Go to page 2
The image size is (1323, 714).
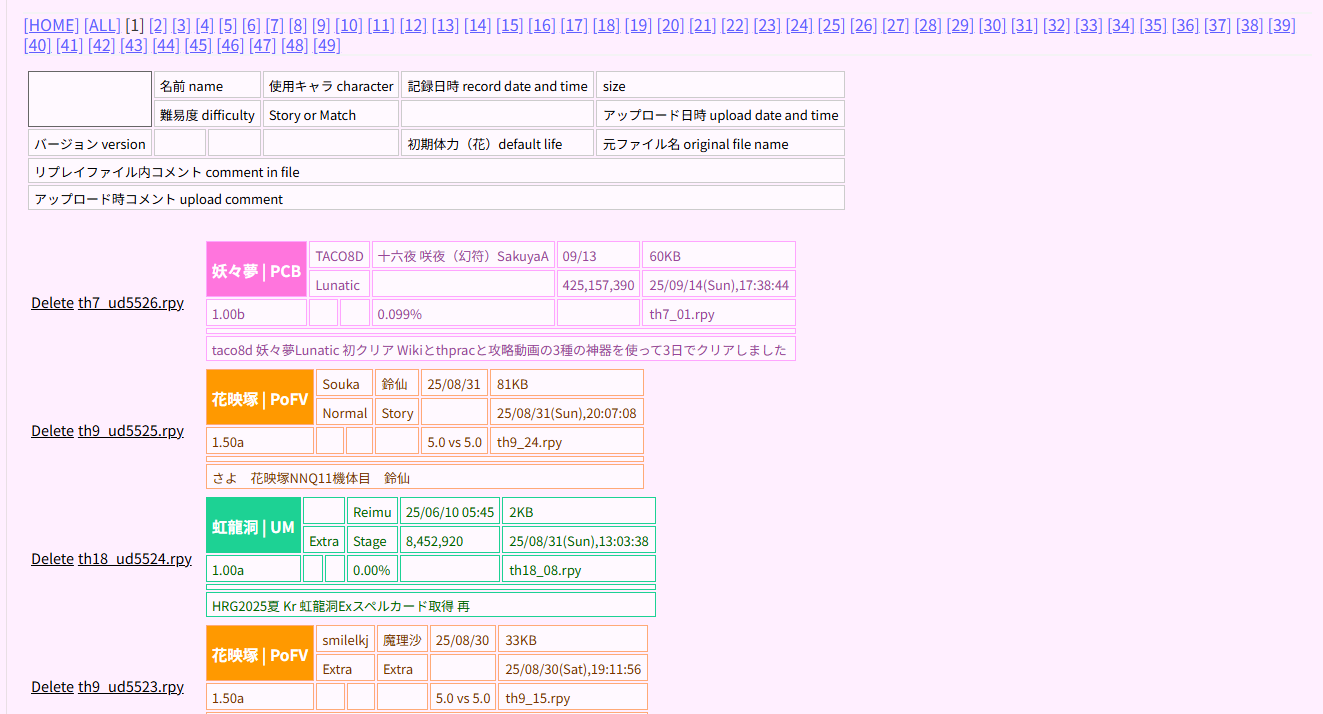click(157, 25)
